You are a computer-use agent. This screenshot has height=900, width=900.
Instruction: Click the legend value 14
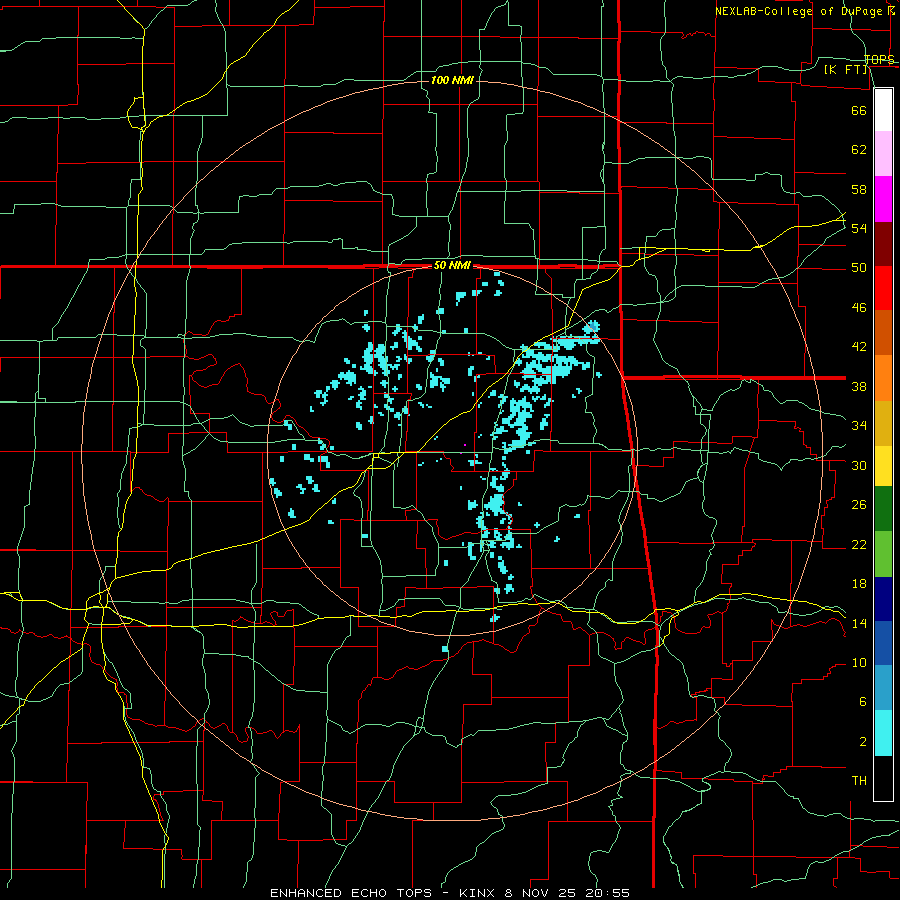(859, 623)
